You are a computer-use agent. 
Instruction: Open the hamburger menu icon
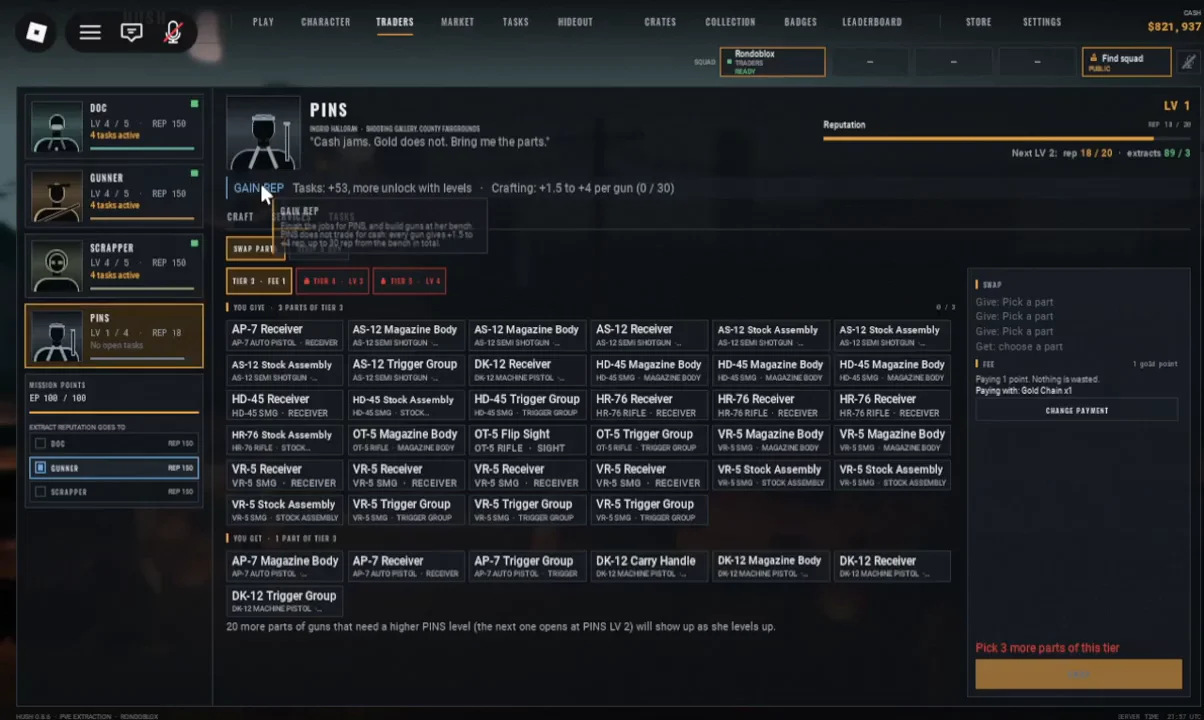click(90, 33)
